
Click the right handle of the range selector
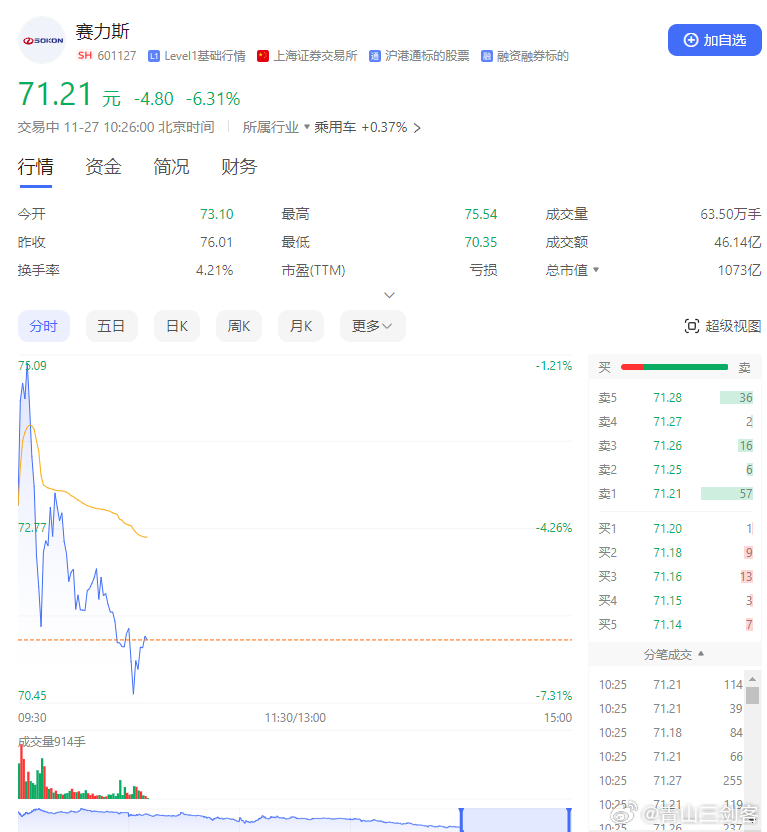pos(569,820)
